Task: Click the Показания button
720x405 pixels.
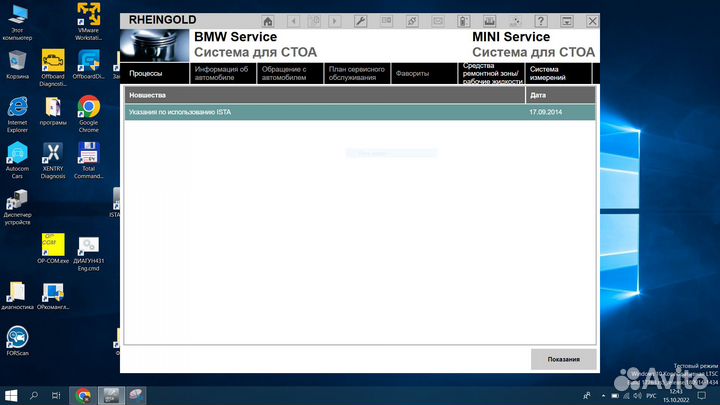Action: pyautogui.click(x=563, y=359)
